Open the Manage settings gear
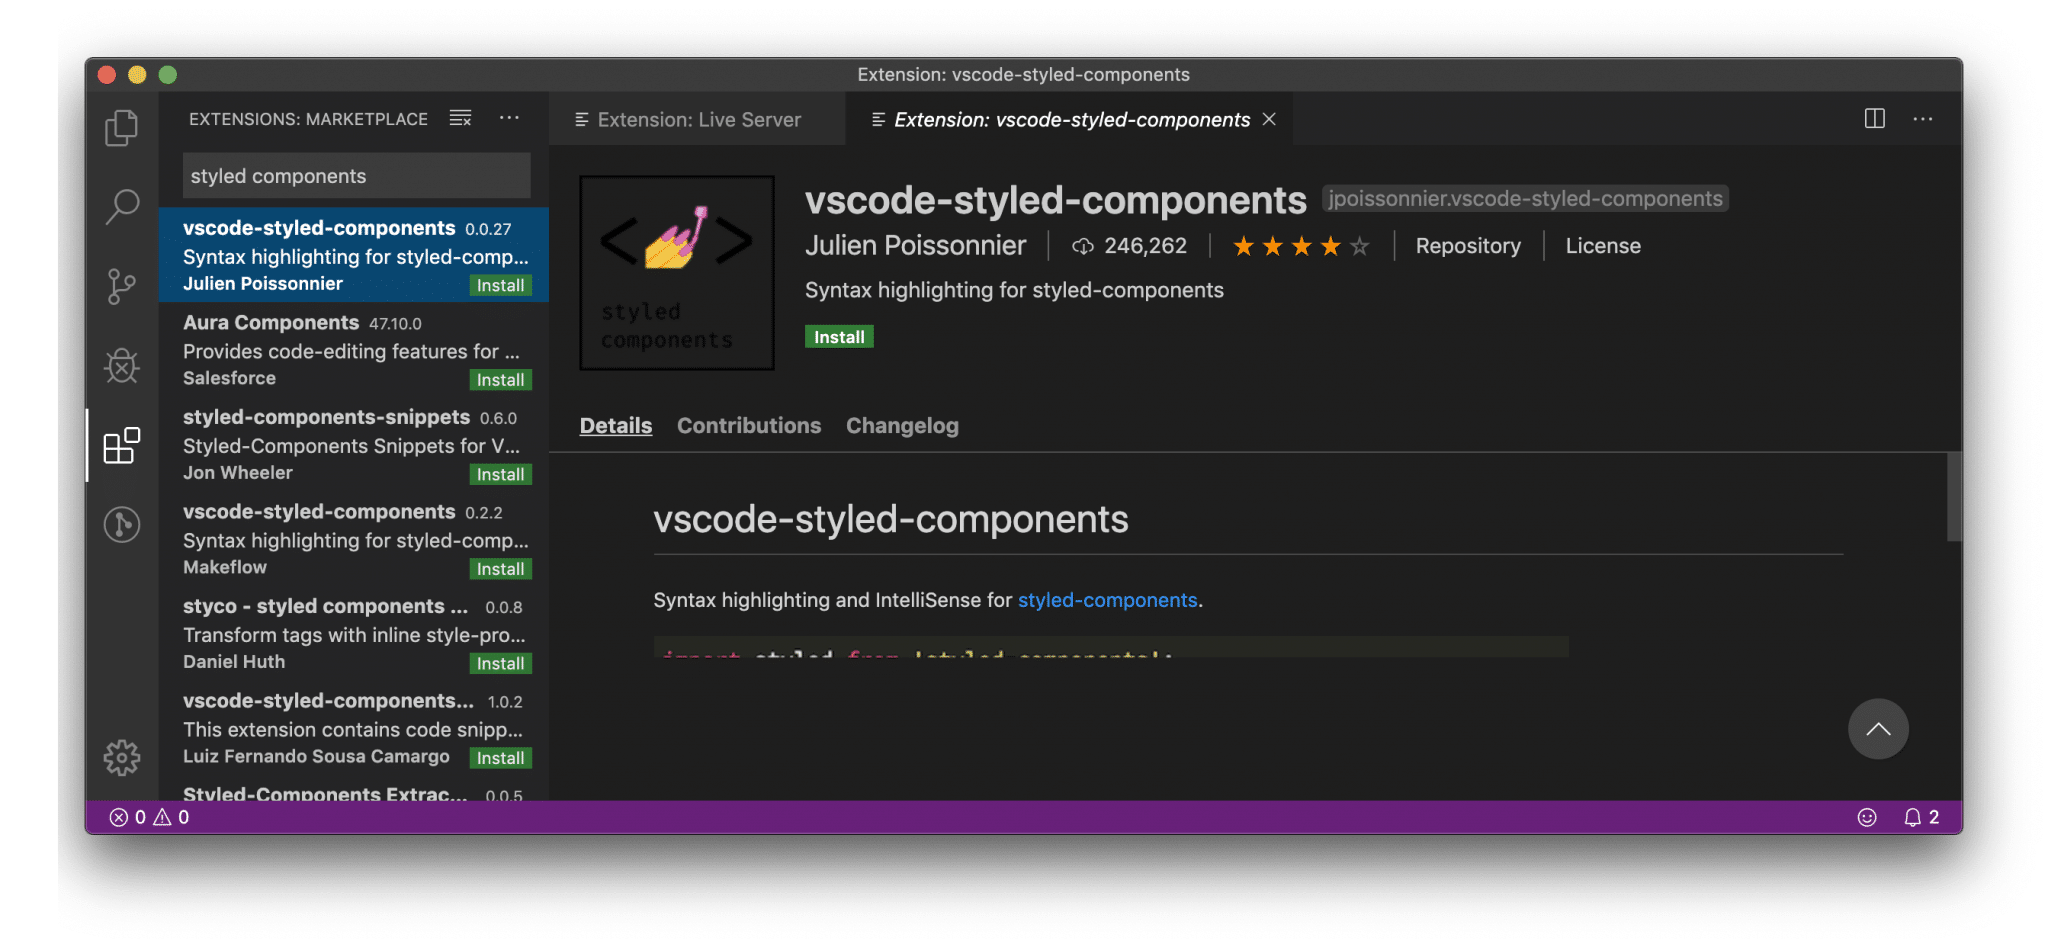The height and width of the screenshot is (947, 2048). pos(122,757)
